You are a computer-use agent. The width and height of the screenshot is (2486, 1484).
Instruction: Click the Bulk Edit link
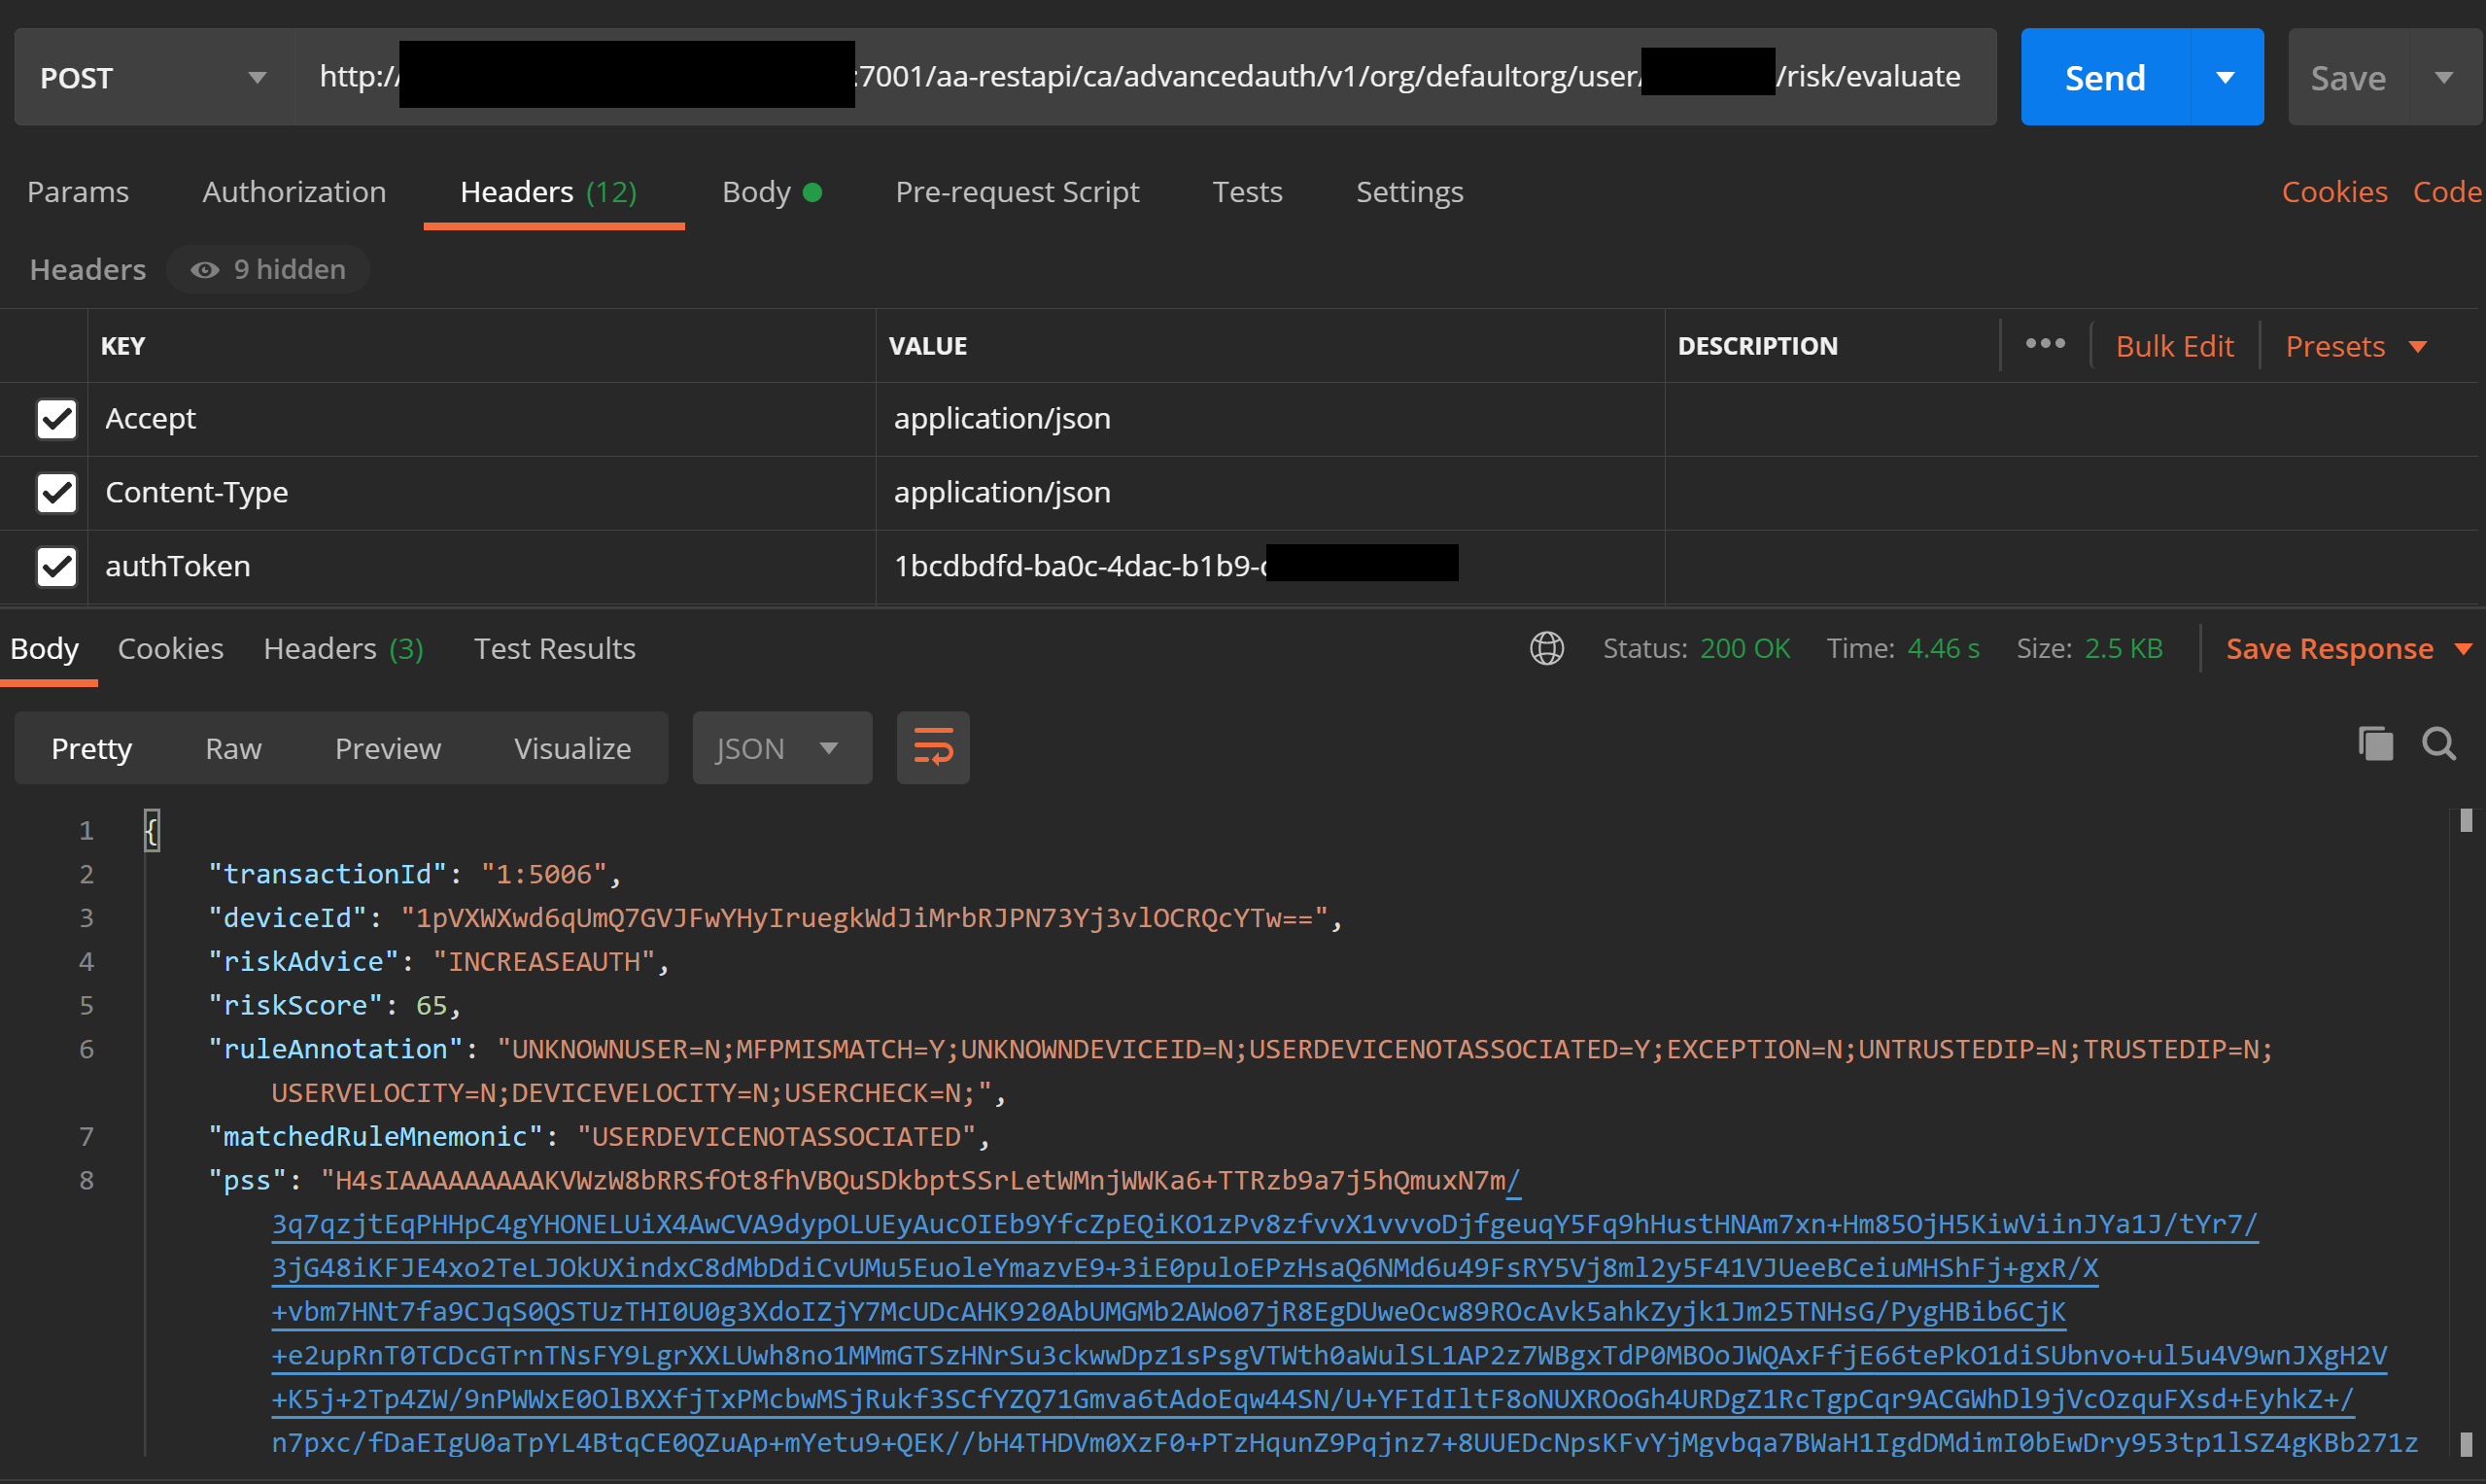tap(2174, 346)
